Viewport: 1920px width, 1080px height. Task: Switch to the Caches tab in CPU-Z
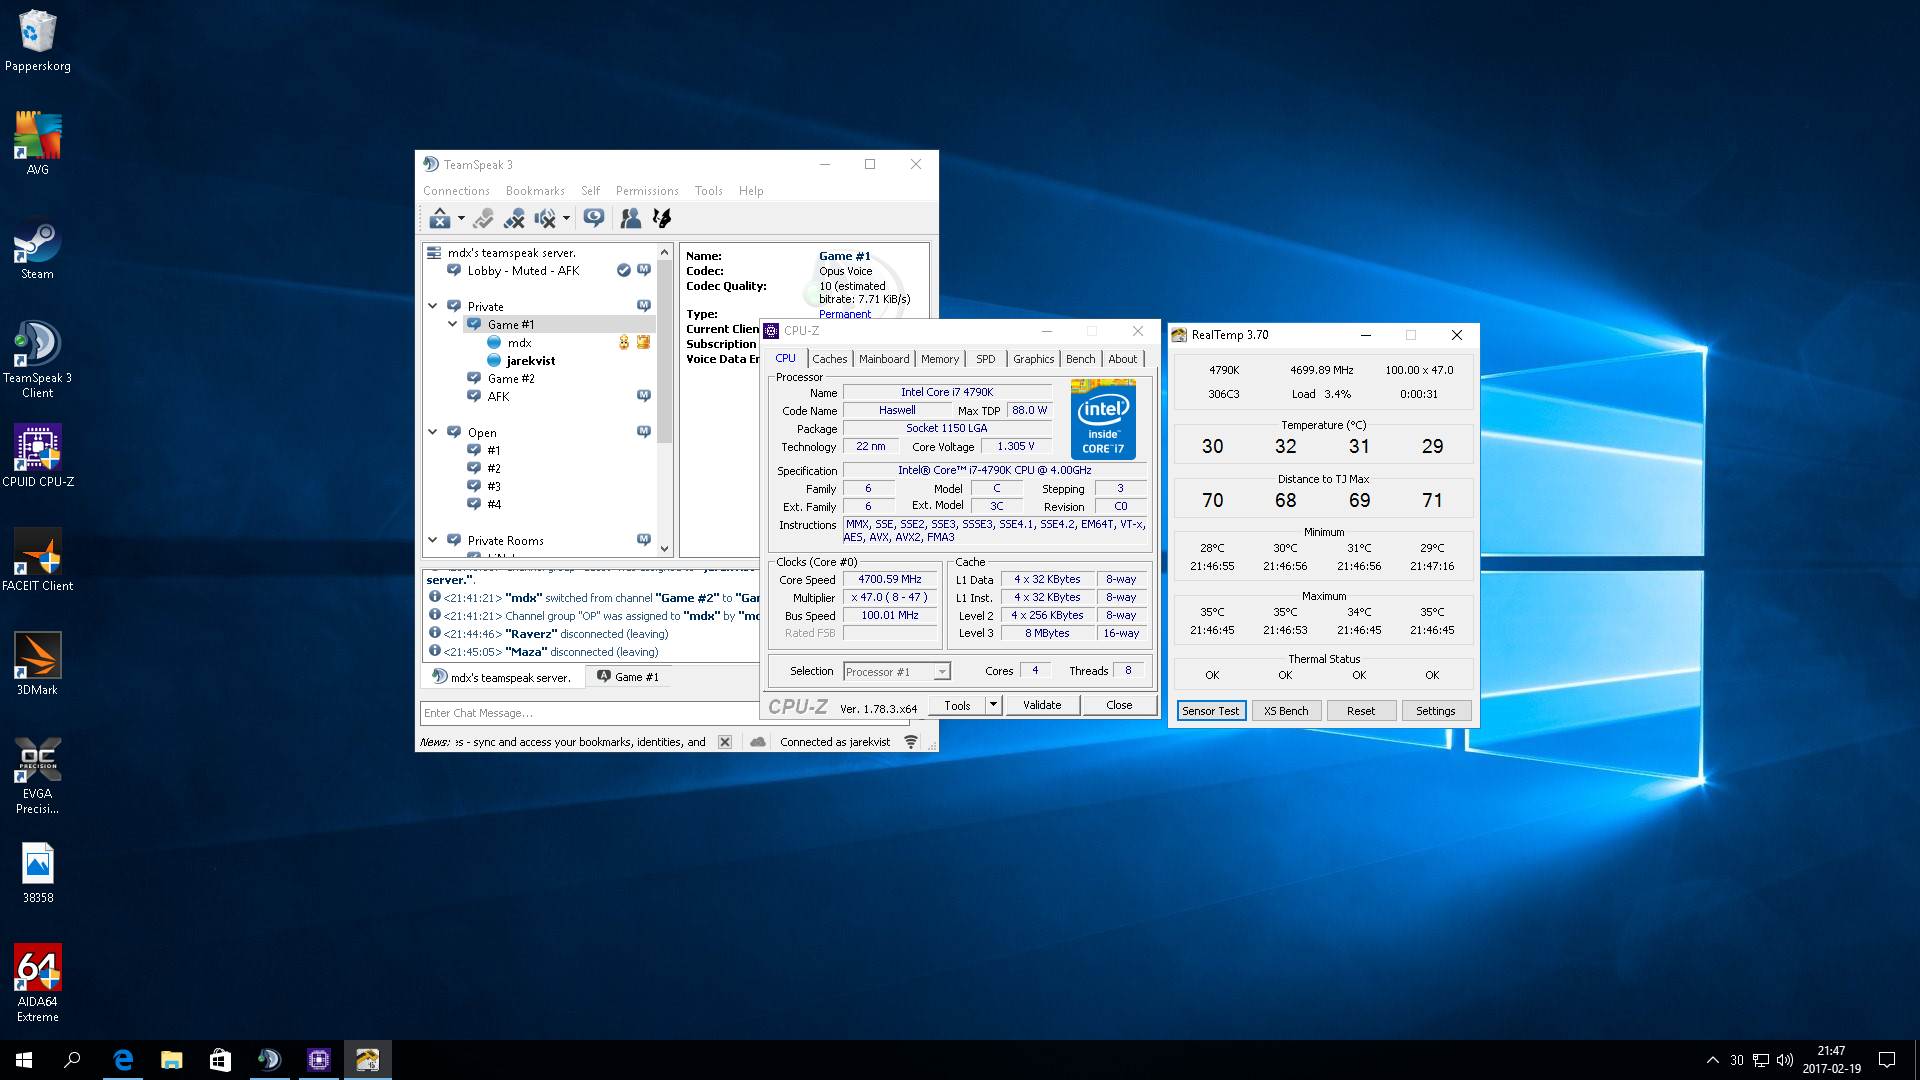pos(829,359)
